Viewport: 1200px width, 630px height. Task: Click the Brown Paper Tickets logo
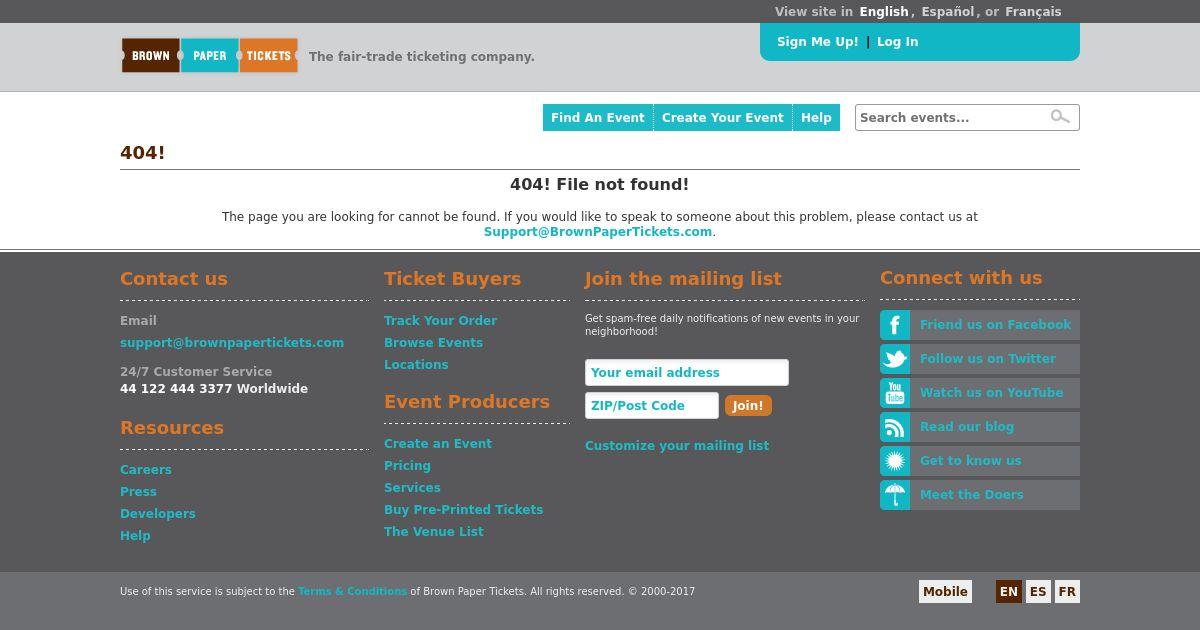tap(209, 56)
